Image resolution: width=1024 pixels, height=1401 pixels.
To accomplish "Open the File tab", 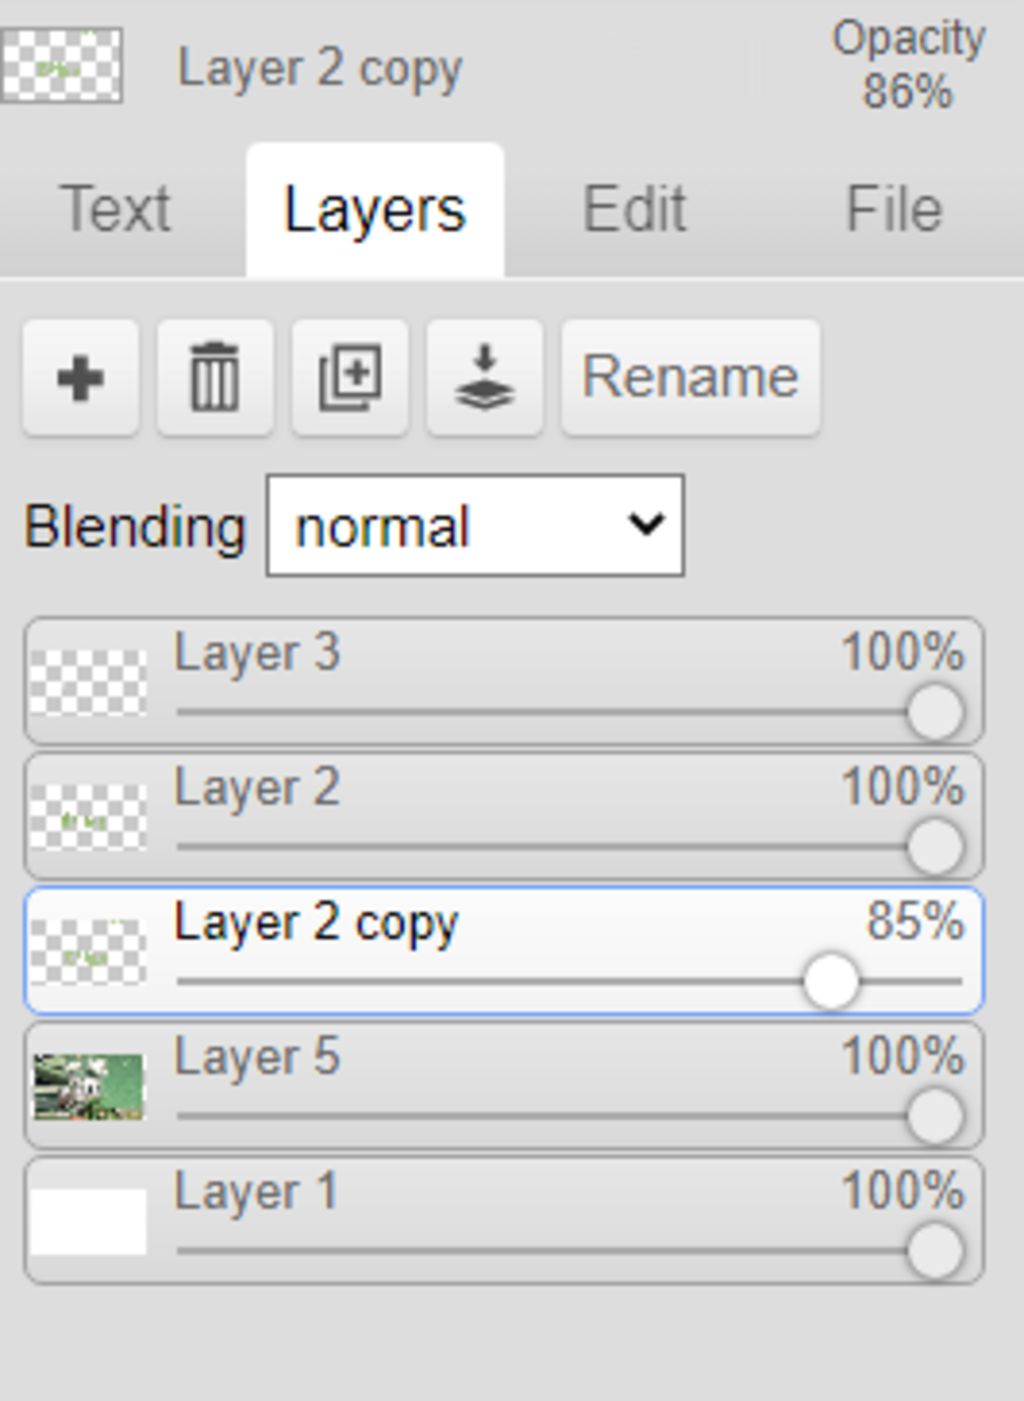I will [894, 210].
